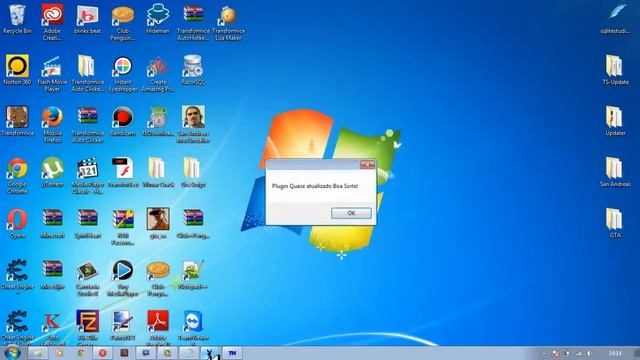
Task: Select the Updater folder
Action: (616, 122)
